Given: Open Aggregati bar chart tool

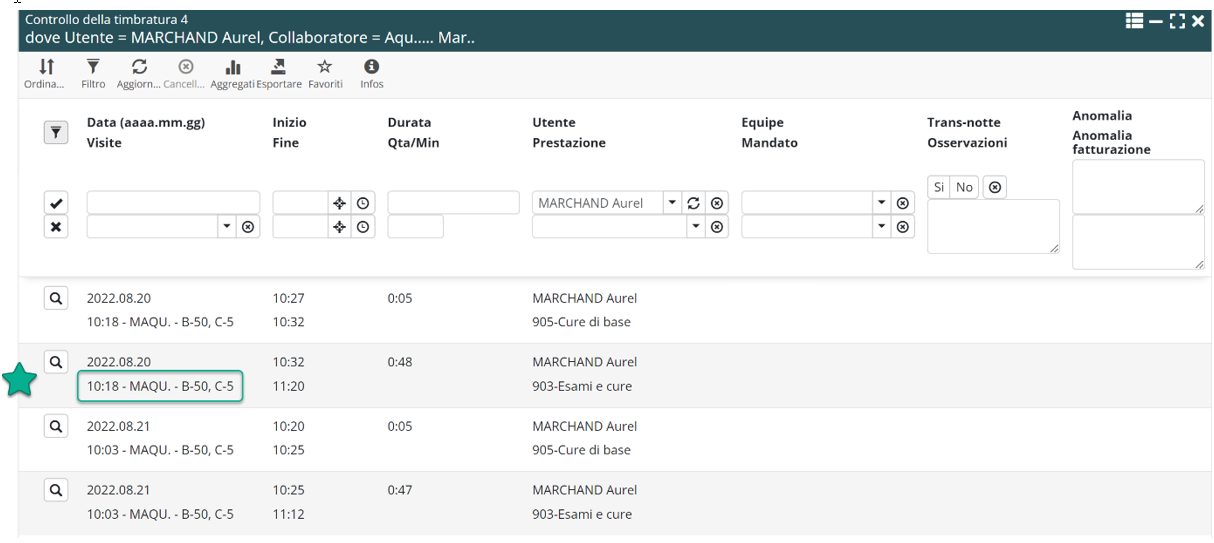Looking at the screenshot, I should click(233, 68).
